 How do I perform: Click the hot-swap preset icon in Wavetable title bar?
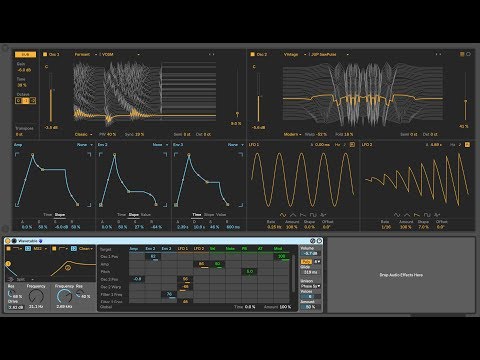point(313,241)
